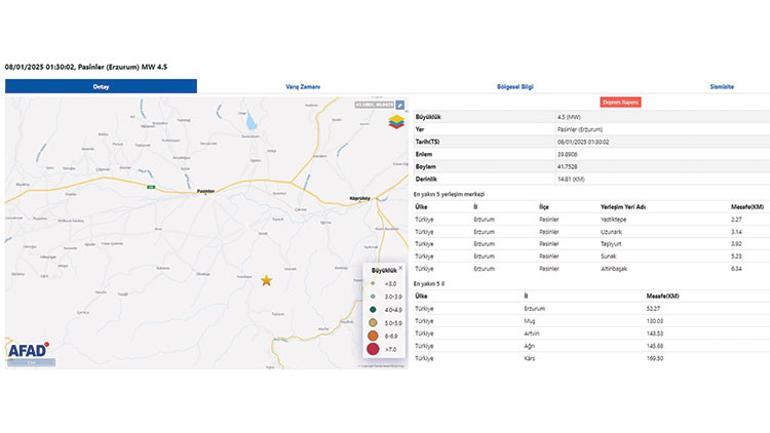The width and height of the screenshot is (770, 433).
Task: Click the 2.27 distance cell
Action: pyautogui.click(x=736, y=219)
